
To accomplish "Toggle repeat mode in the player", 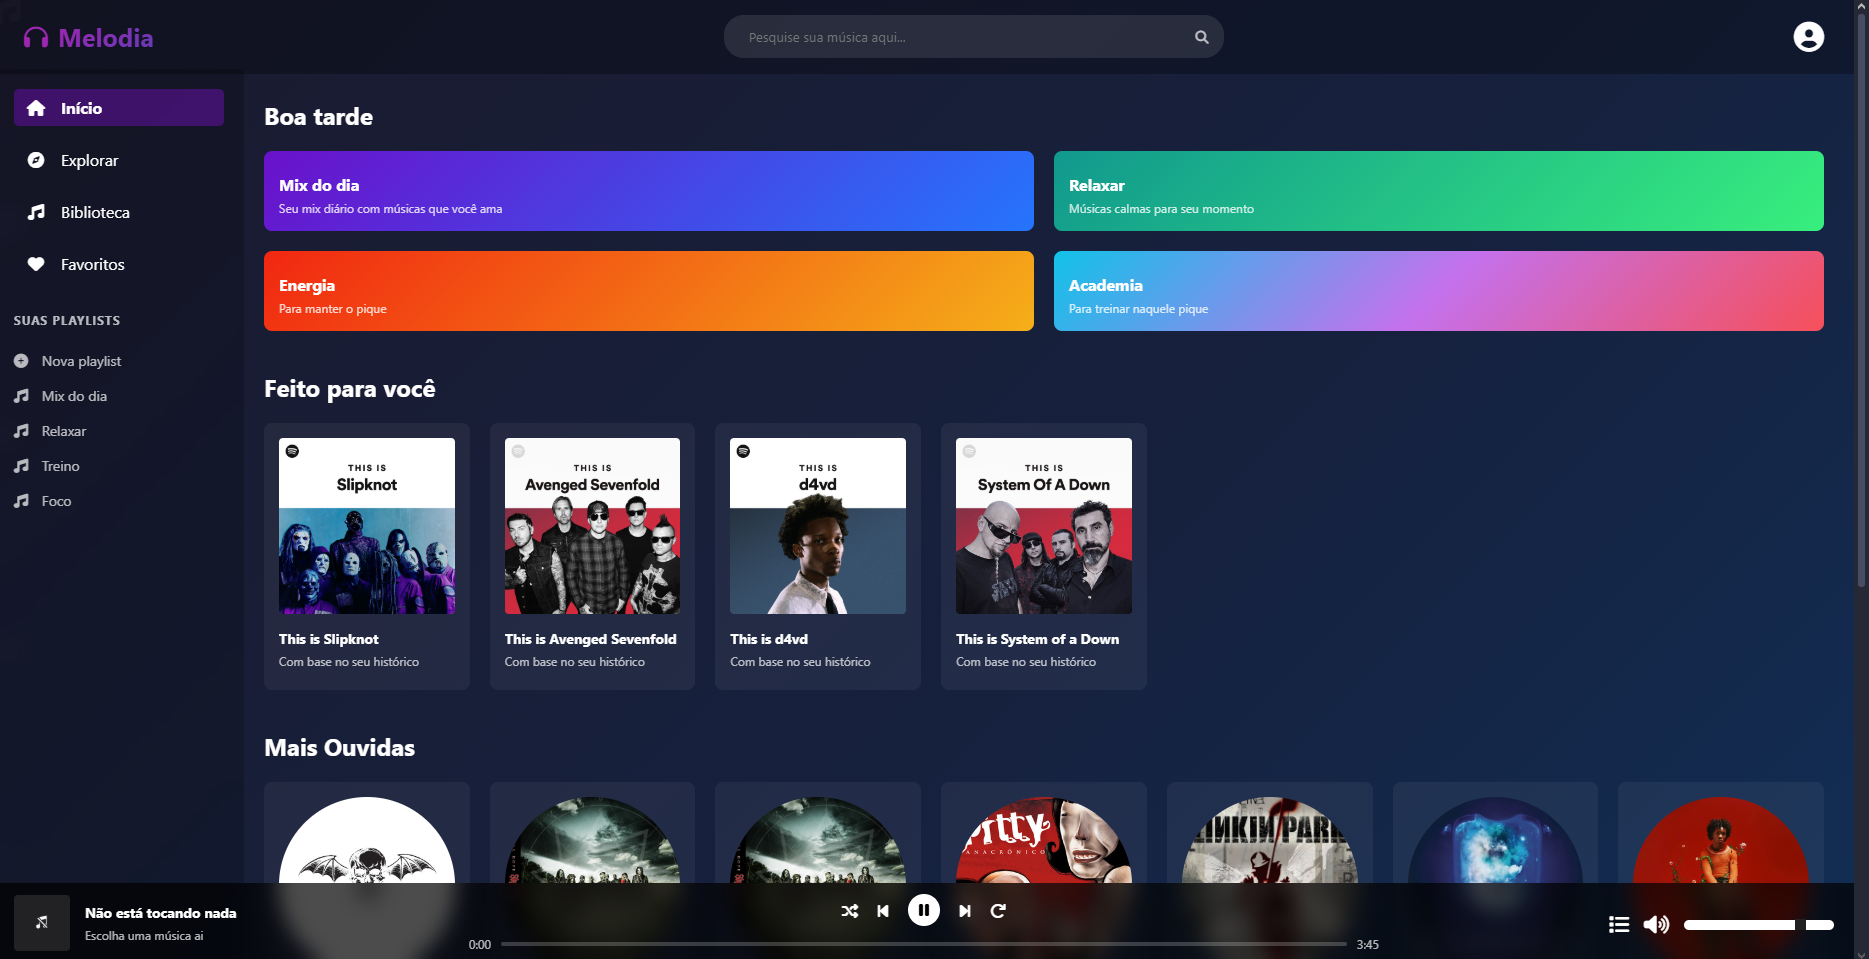I will click(998, 911).
